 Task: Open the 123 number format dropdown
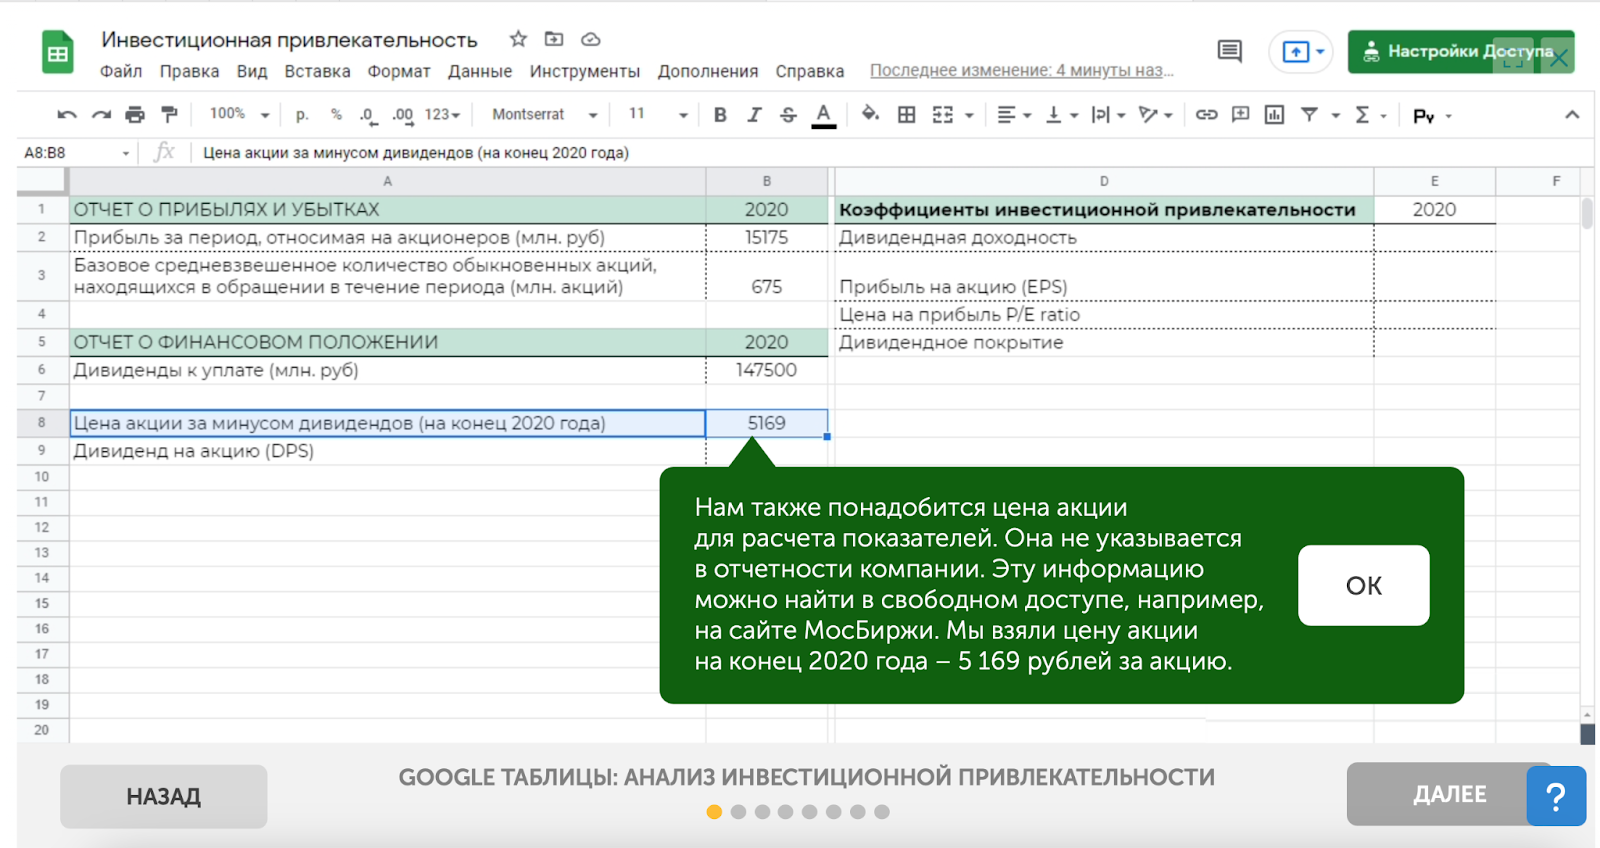click(x=442, y=115)
